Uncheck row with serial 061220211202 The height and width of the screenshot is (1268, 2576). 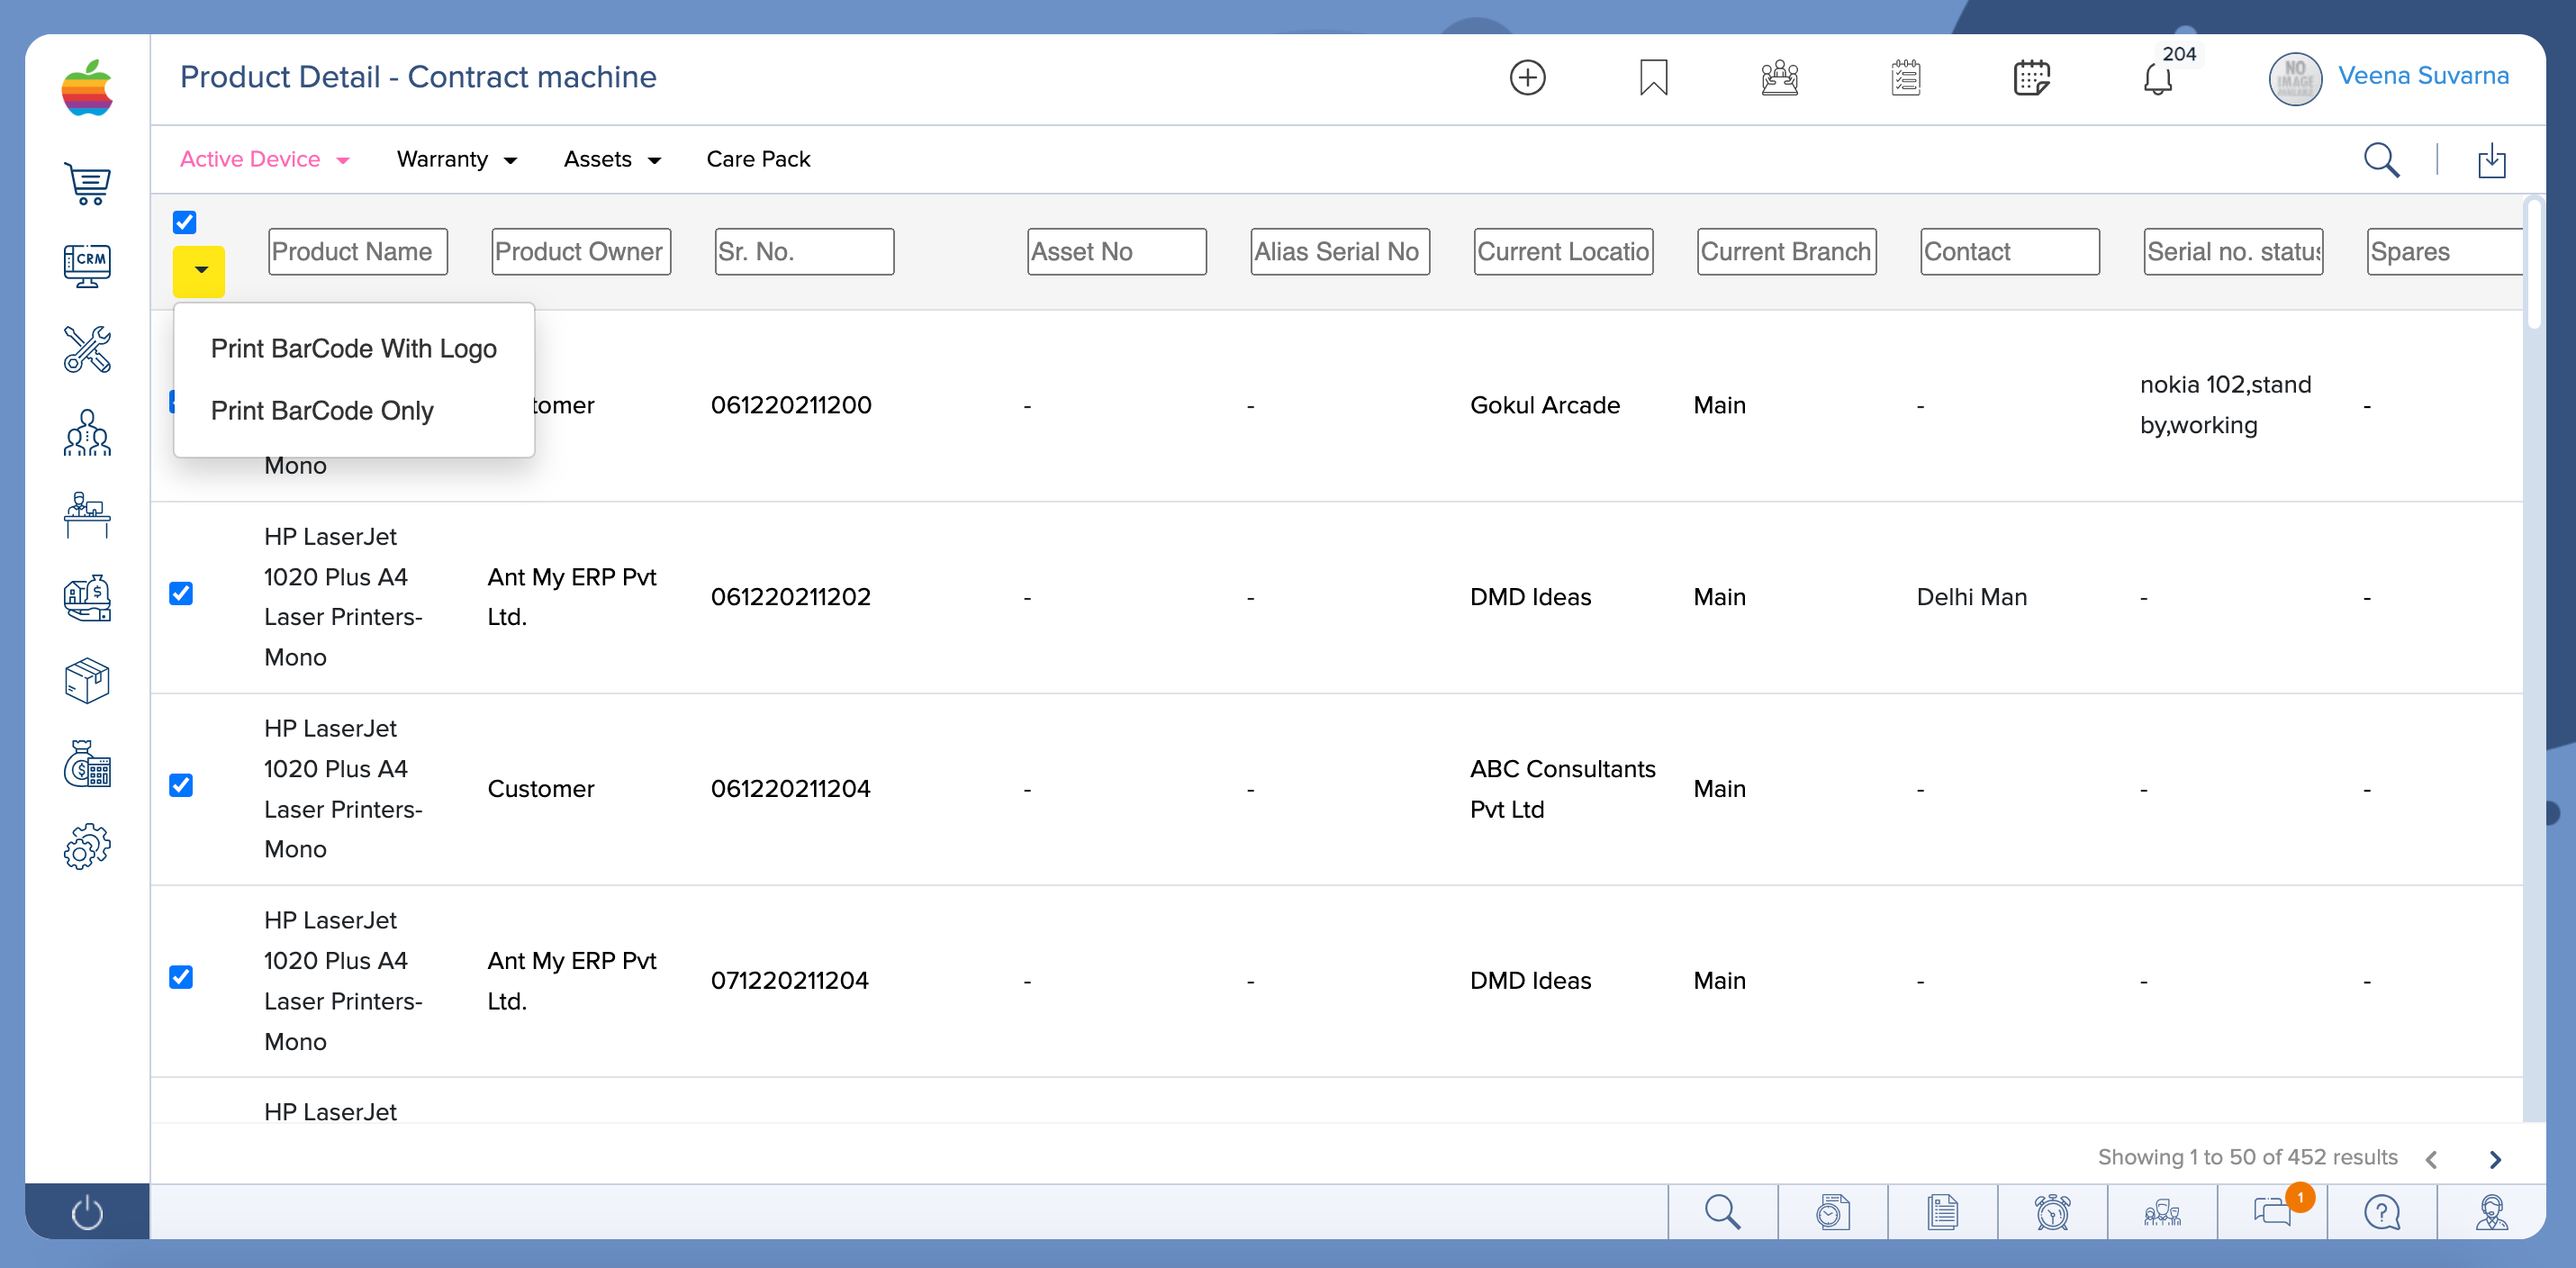[x=181, y=594]
